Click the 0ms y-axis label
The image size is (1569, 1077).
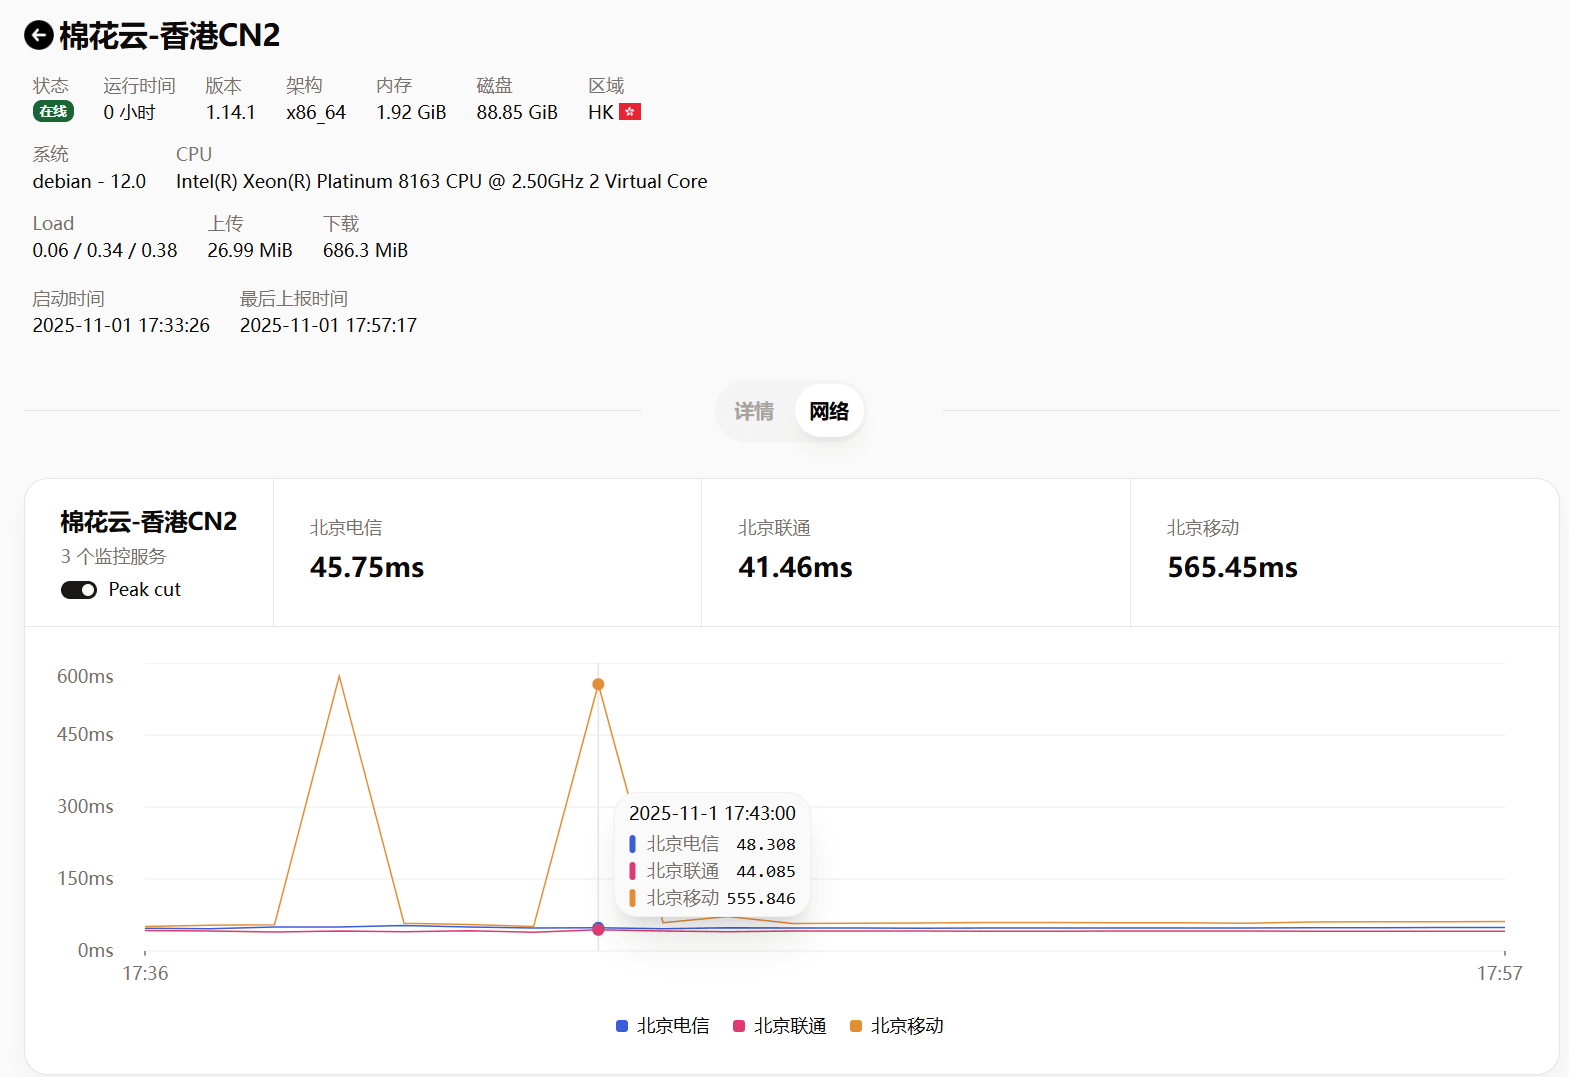tap(96, 950)
